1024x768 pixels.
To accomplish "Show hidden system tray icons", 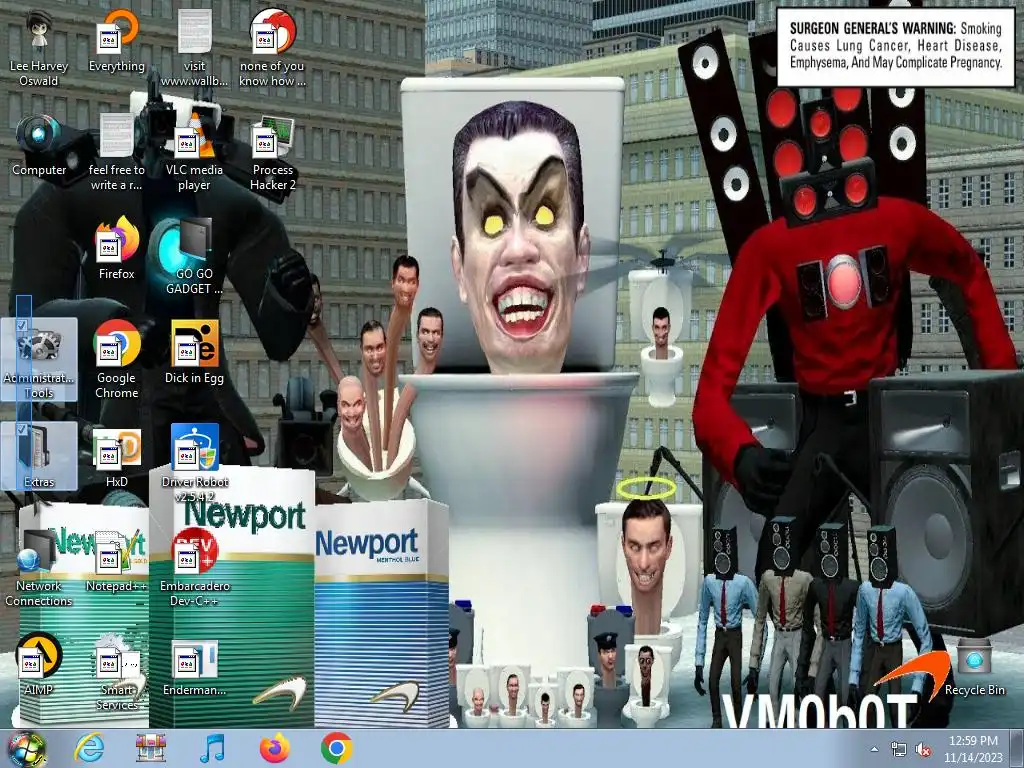I will pos(874,750).
